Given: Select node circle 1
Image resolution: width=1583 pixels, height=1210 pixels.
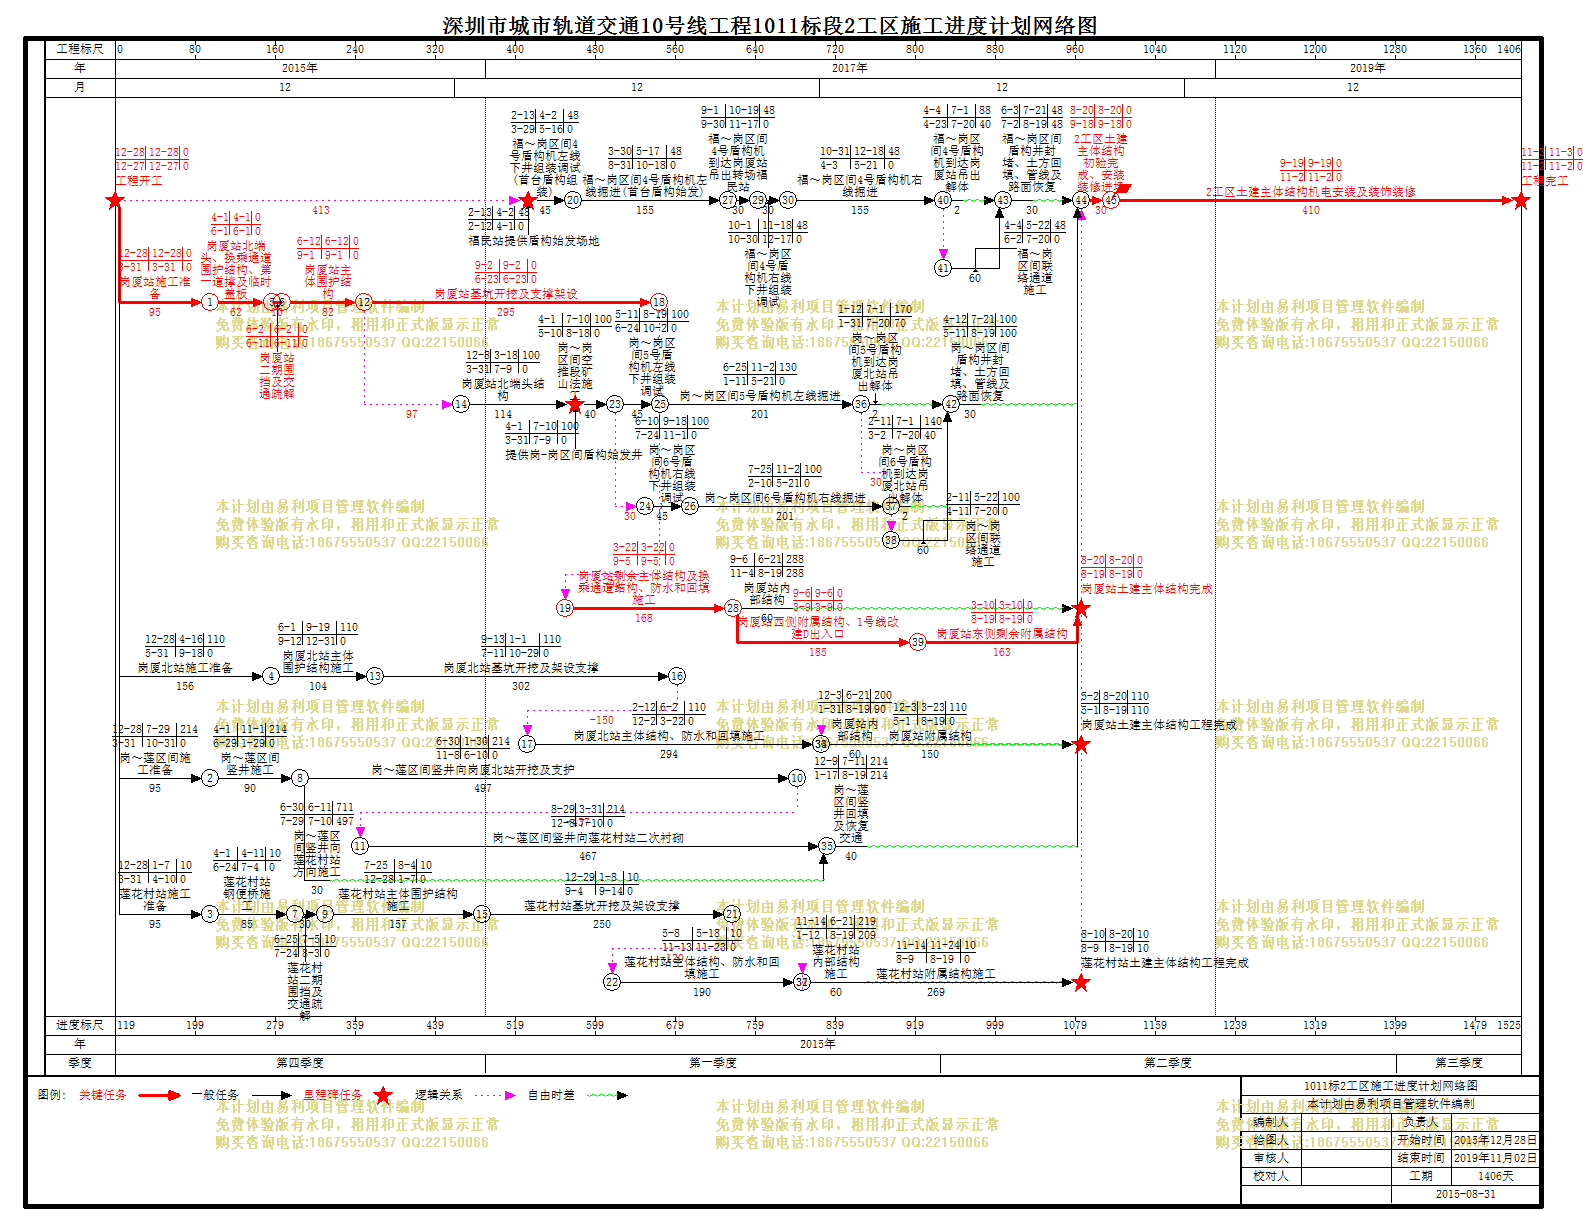Looking at the screenshot, I should 209,301.
